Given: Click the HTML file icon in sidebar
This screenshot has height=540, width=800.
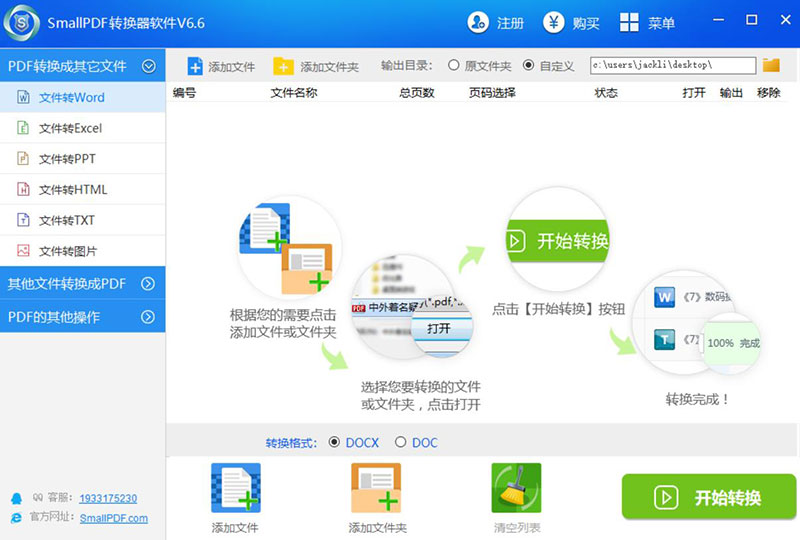Looking at the screenshot, I should pyautogui.click(x=23, y=189).
